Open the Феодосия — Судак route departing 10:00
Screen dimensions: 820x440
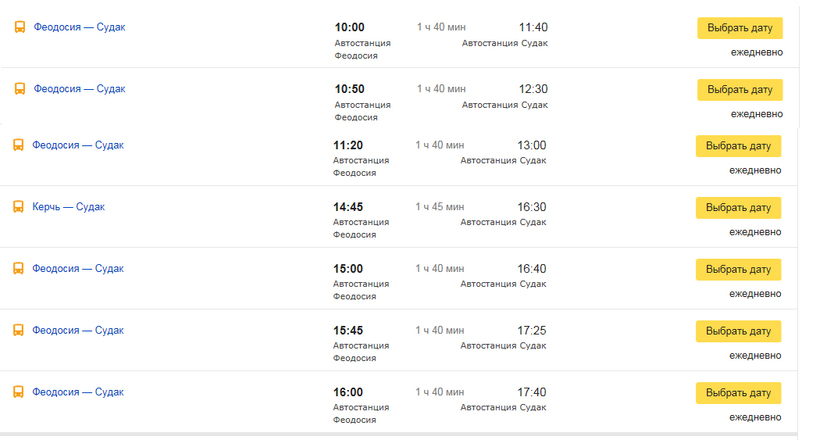79,27
